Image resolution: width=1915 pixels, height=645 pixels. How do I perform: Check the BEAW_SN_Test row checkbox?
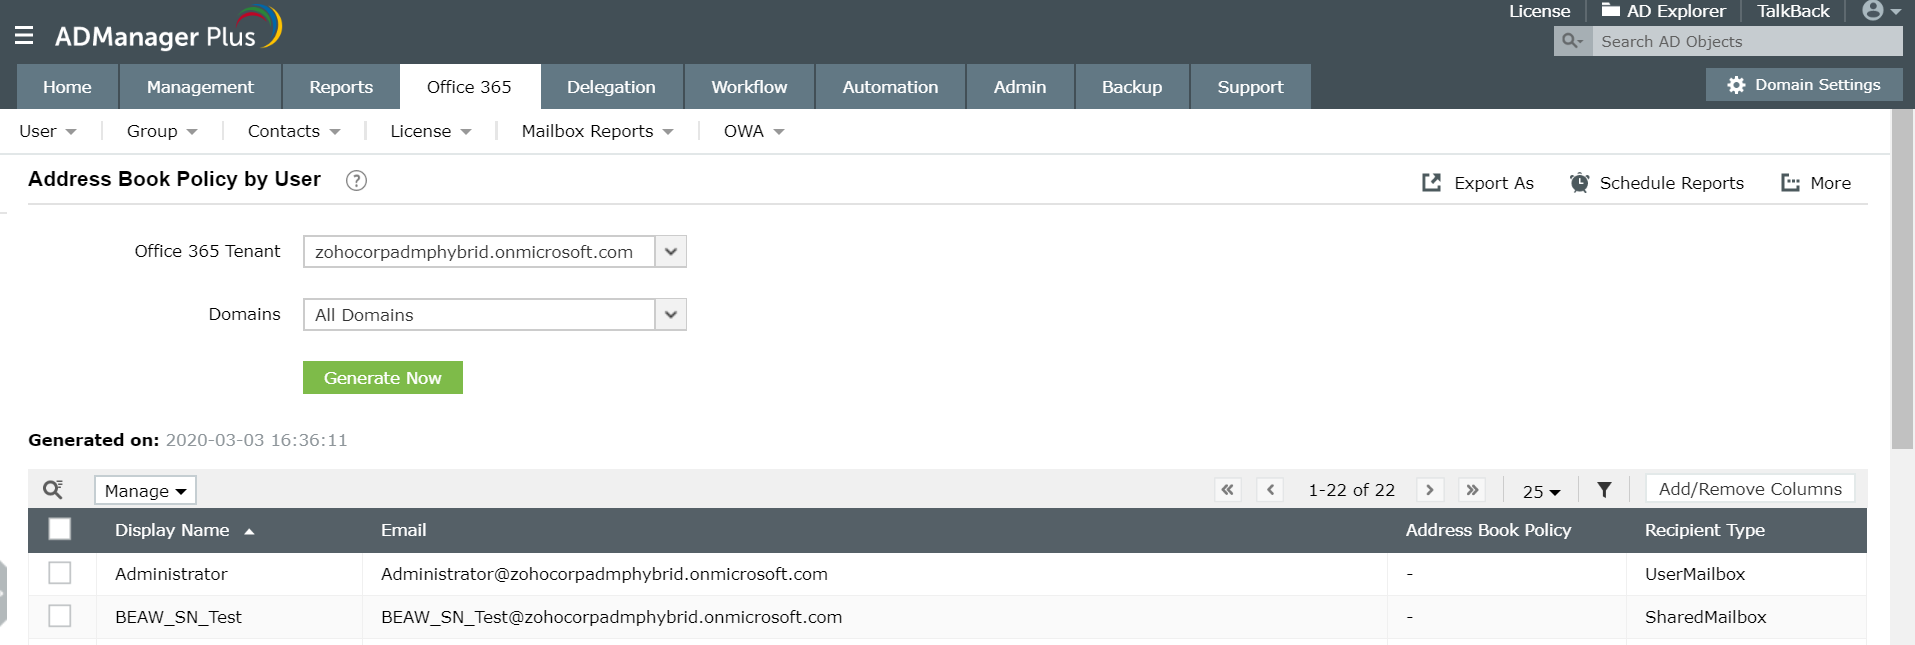click(x=60, y=616)
